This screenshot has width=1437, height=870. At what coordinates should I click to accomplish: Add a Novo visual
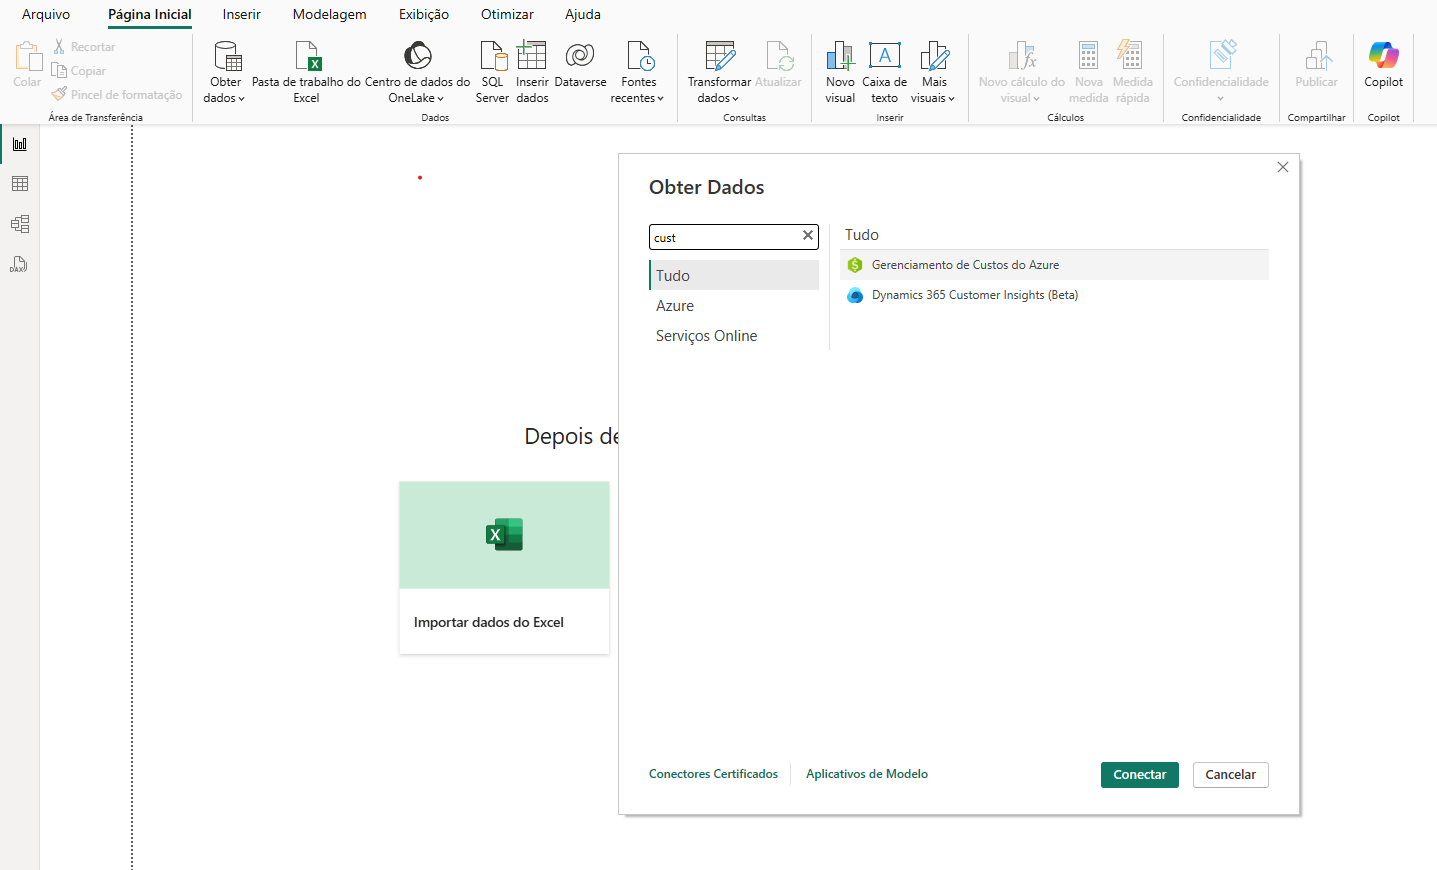coord(840,72)
